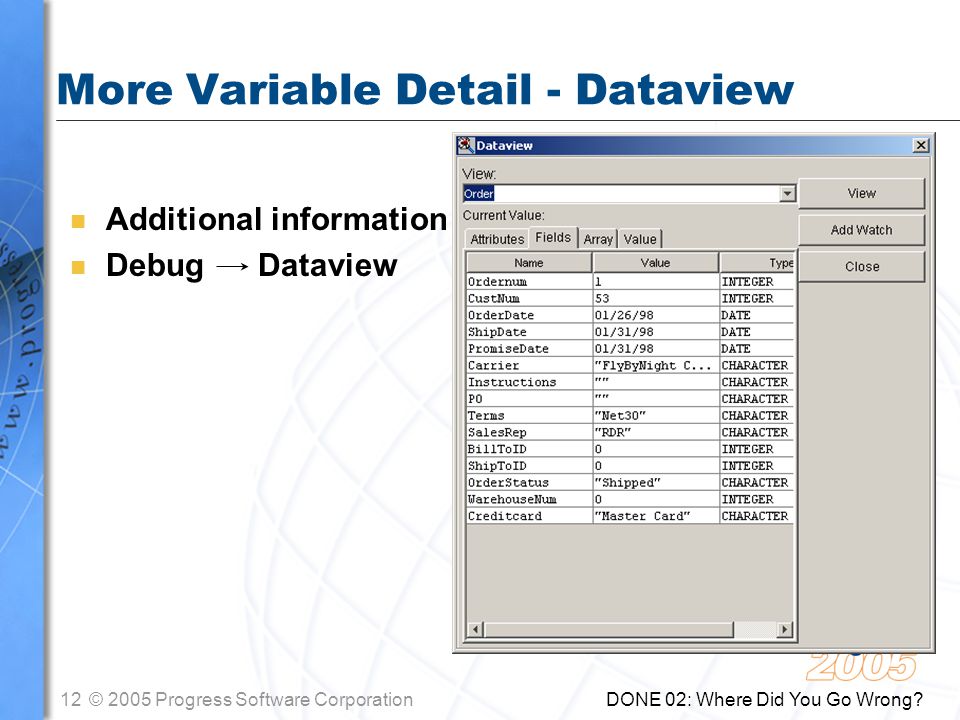Select the Instructions field name
Screen dimensions: 960x720
coord(512,382)
